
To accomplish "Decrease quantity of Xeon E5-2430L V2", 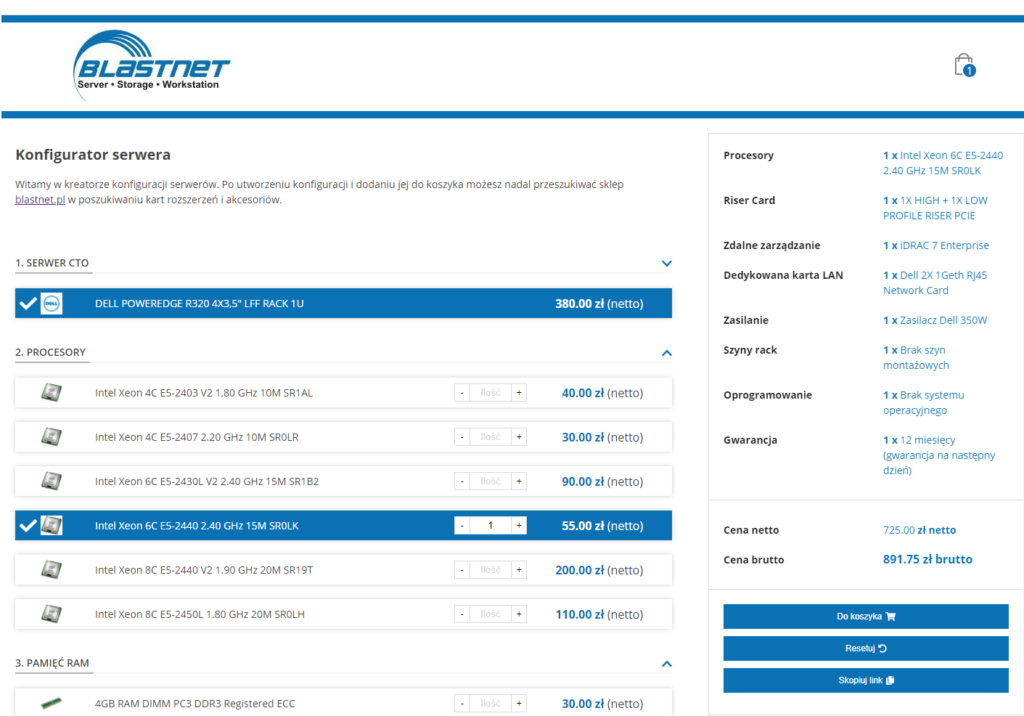I will (462, 481).
